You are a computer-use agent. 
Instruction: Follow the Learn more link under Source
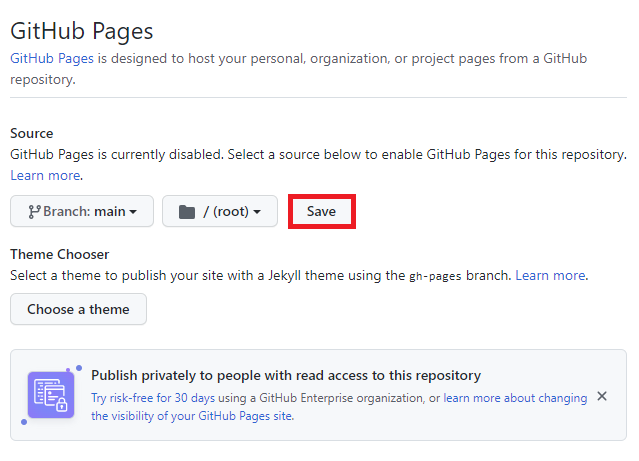(x=45, y=175)
